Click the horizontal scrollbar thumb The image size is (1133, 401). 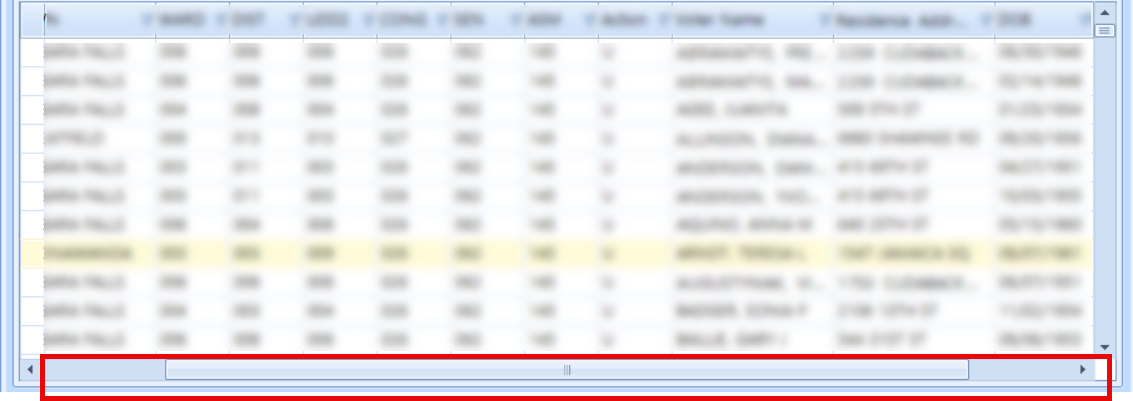[566, 370]
